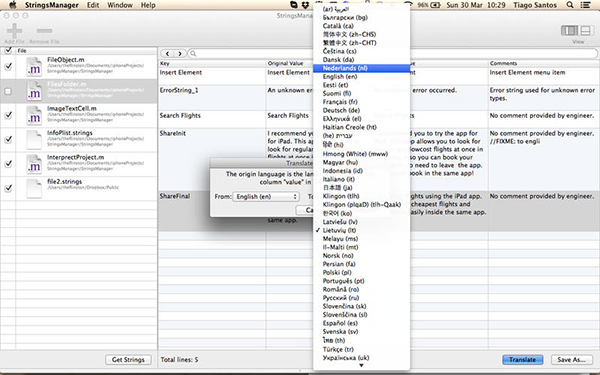This screenshot has width=600, height=375.
Task: Uncheck the FileObject.m checkbox
Action: click(8, 66)
